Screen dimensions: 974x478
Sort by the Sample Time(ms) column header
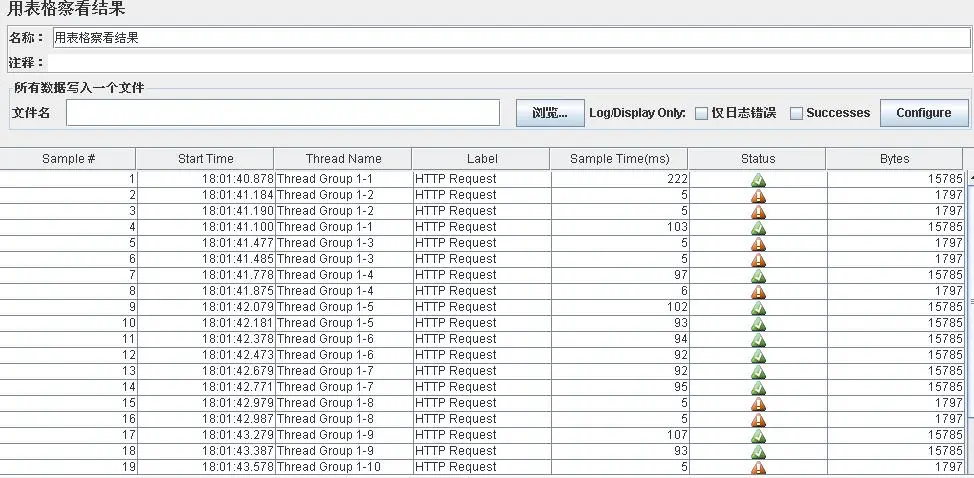(619, 158)
